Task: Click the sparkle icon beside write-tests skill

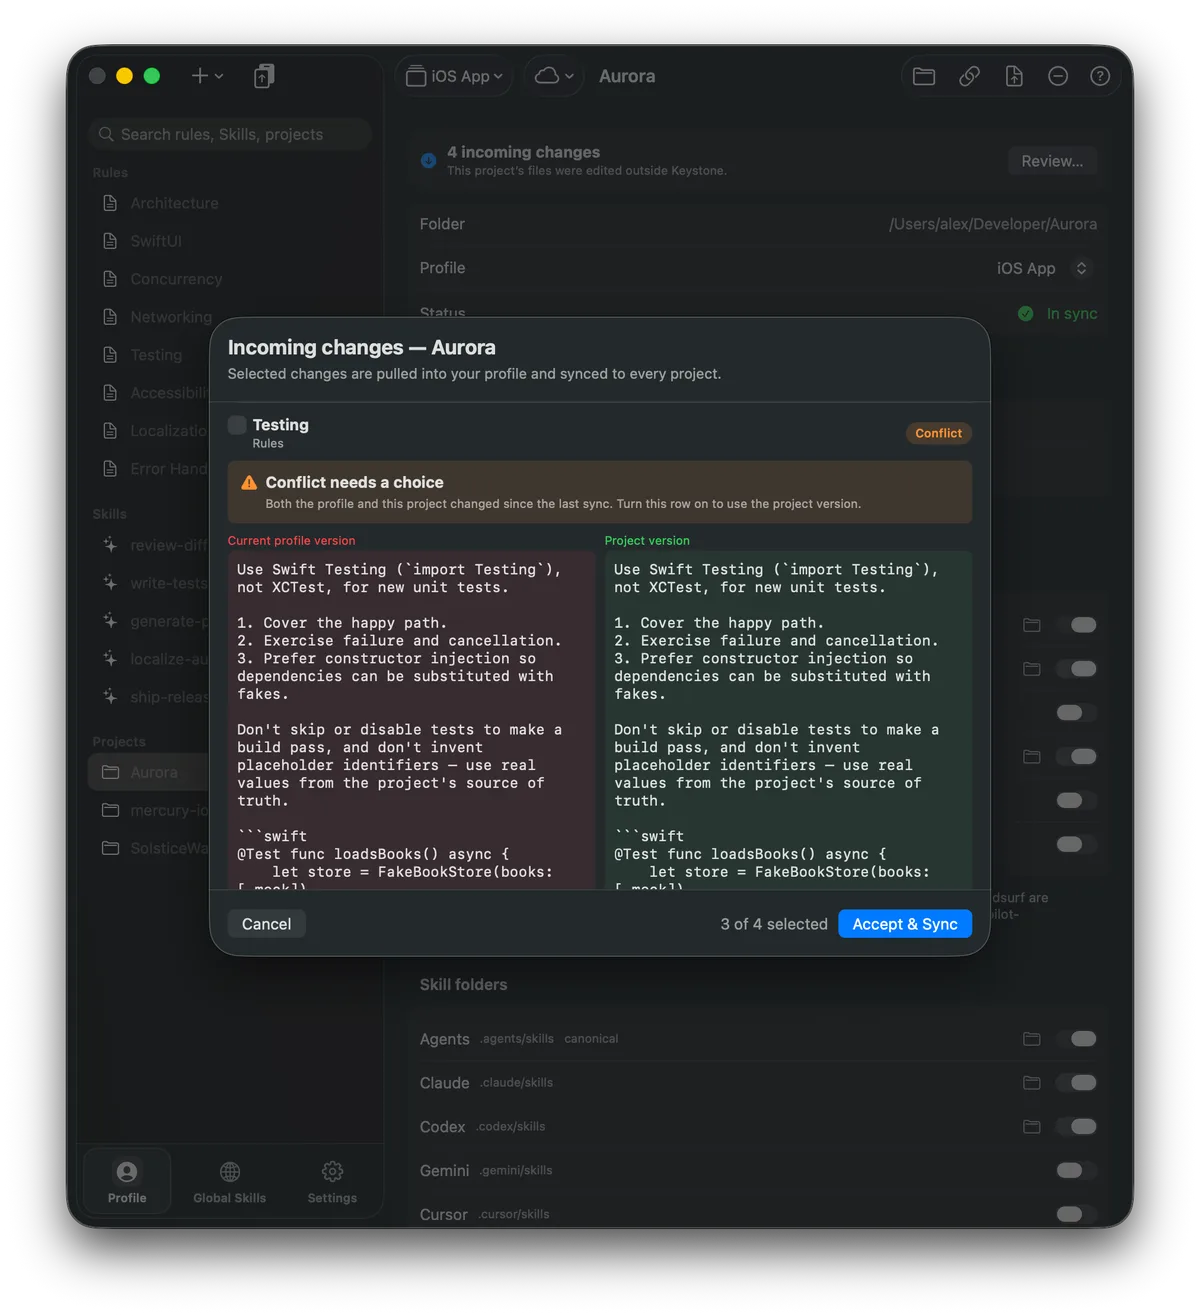Action: [110, 583]
